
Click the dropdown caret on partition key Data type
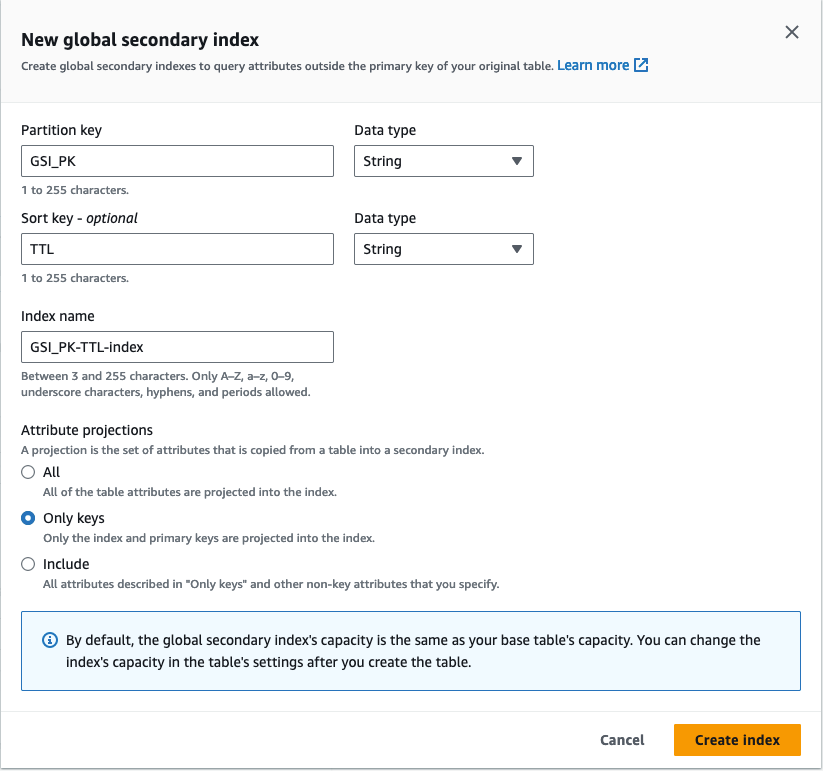(x=518, y=160)
